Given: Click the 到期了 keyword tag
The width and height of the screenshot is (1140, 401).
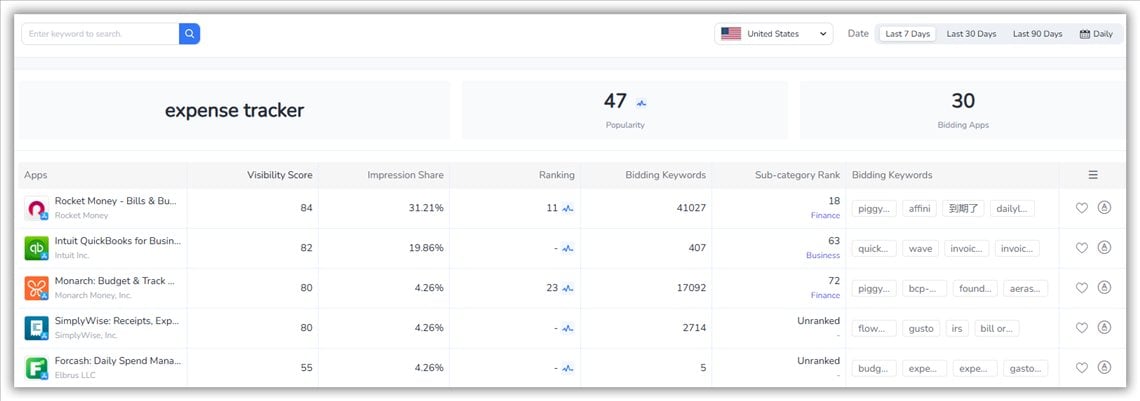Looking at the screenshot, I should [963, 208].
